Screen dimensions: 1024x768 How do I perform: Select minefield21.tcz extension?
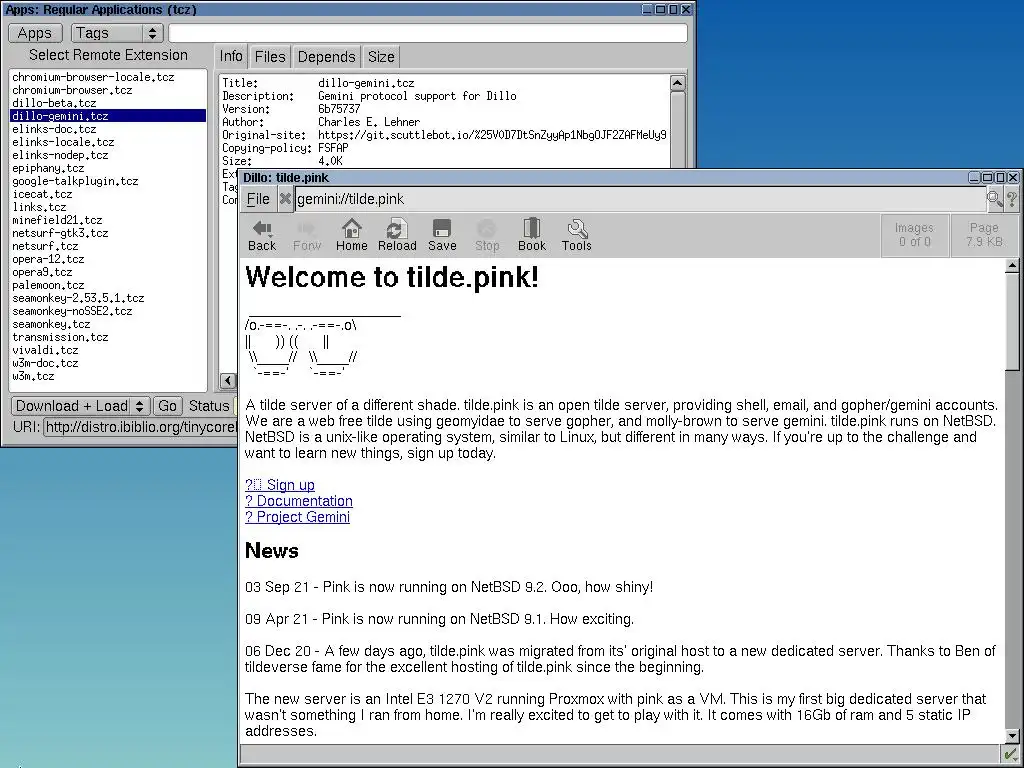pos(108,220)
